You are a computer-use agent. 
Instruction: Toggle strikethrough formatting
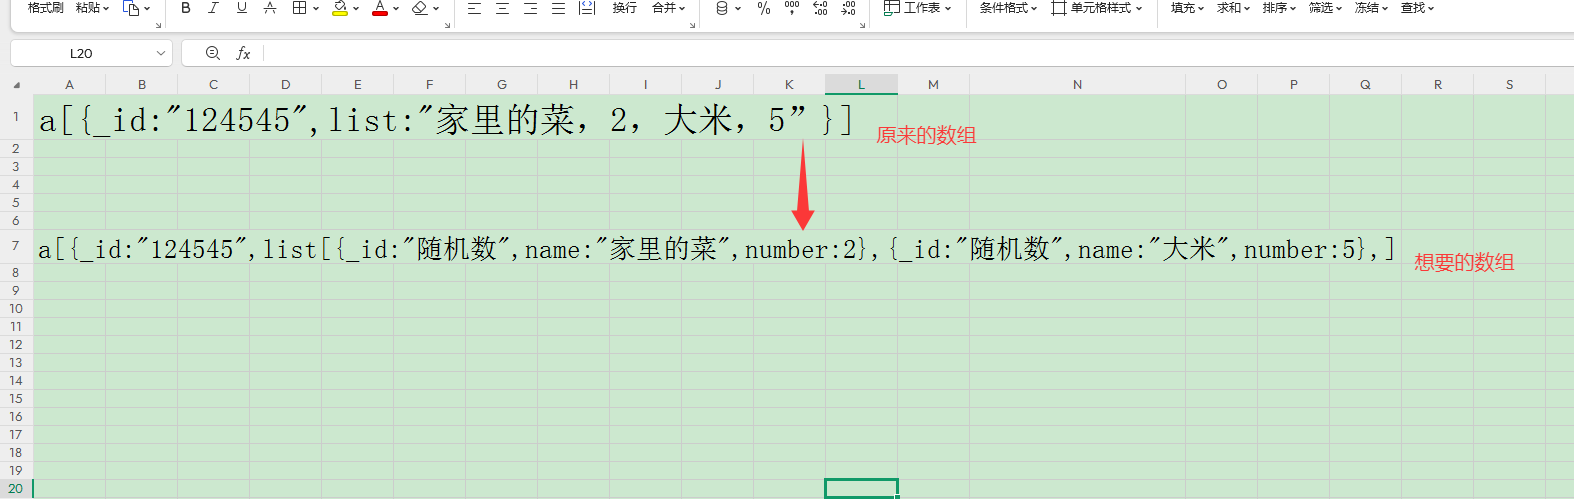(269, 8)
